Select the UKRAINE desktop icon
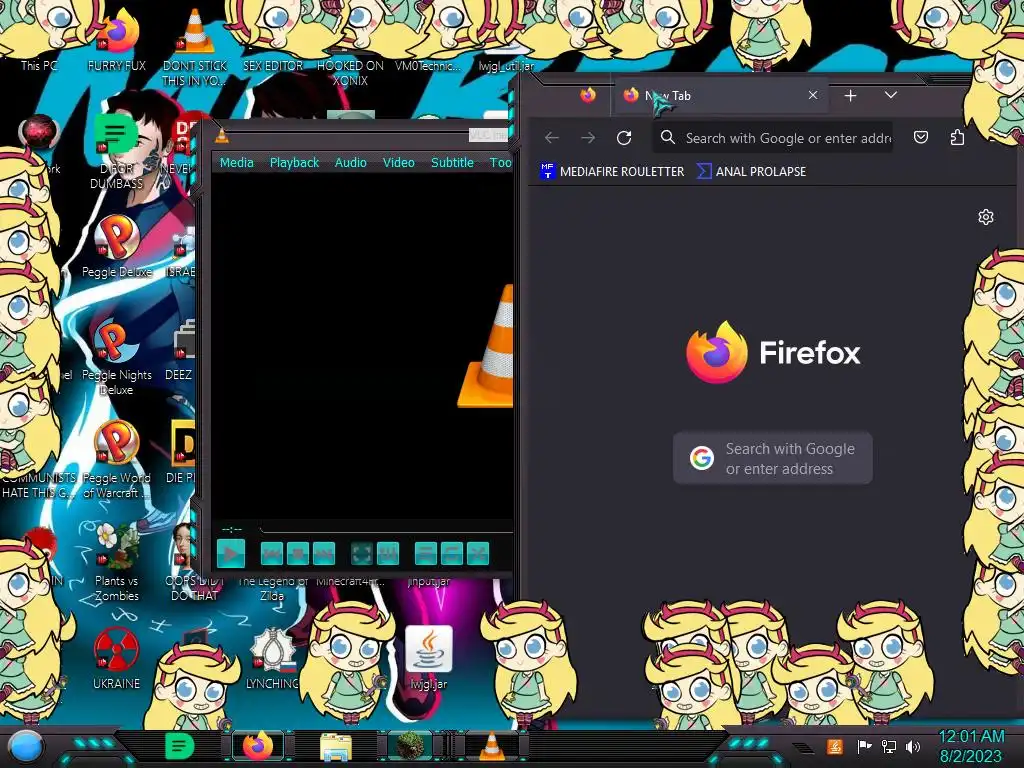 click(117, 658)
